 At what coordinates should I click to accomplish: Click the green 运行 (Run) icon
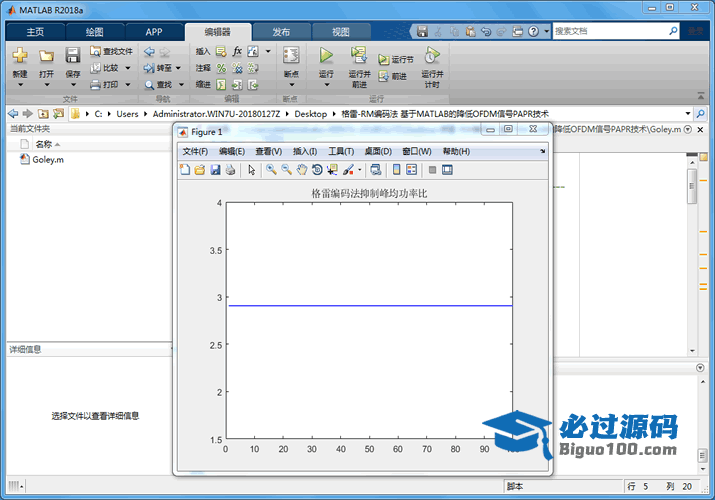(326, 55)
